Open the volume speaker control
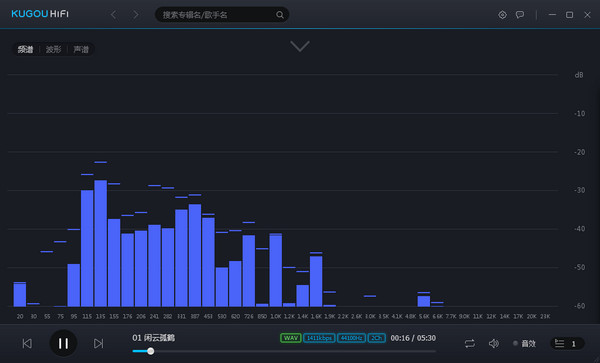The image size is (600, 363). click(494, 343)
